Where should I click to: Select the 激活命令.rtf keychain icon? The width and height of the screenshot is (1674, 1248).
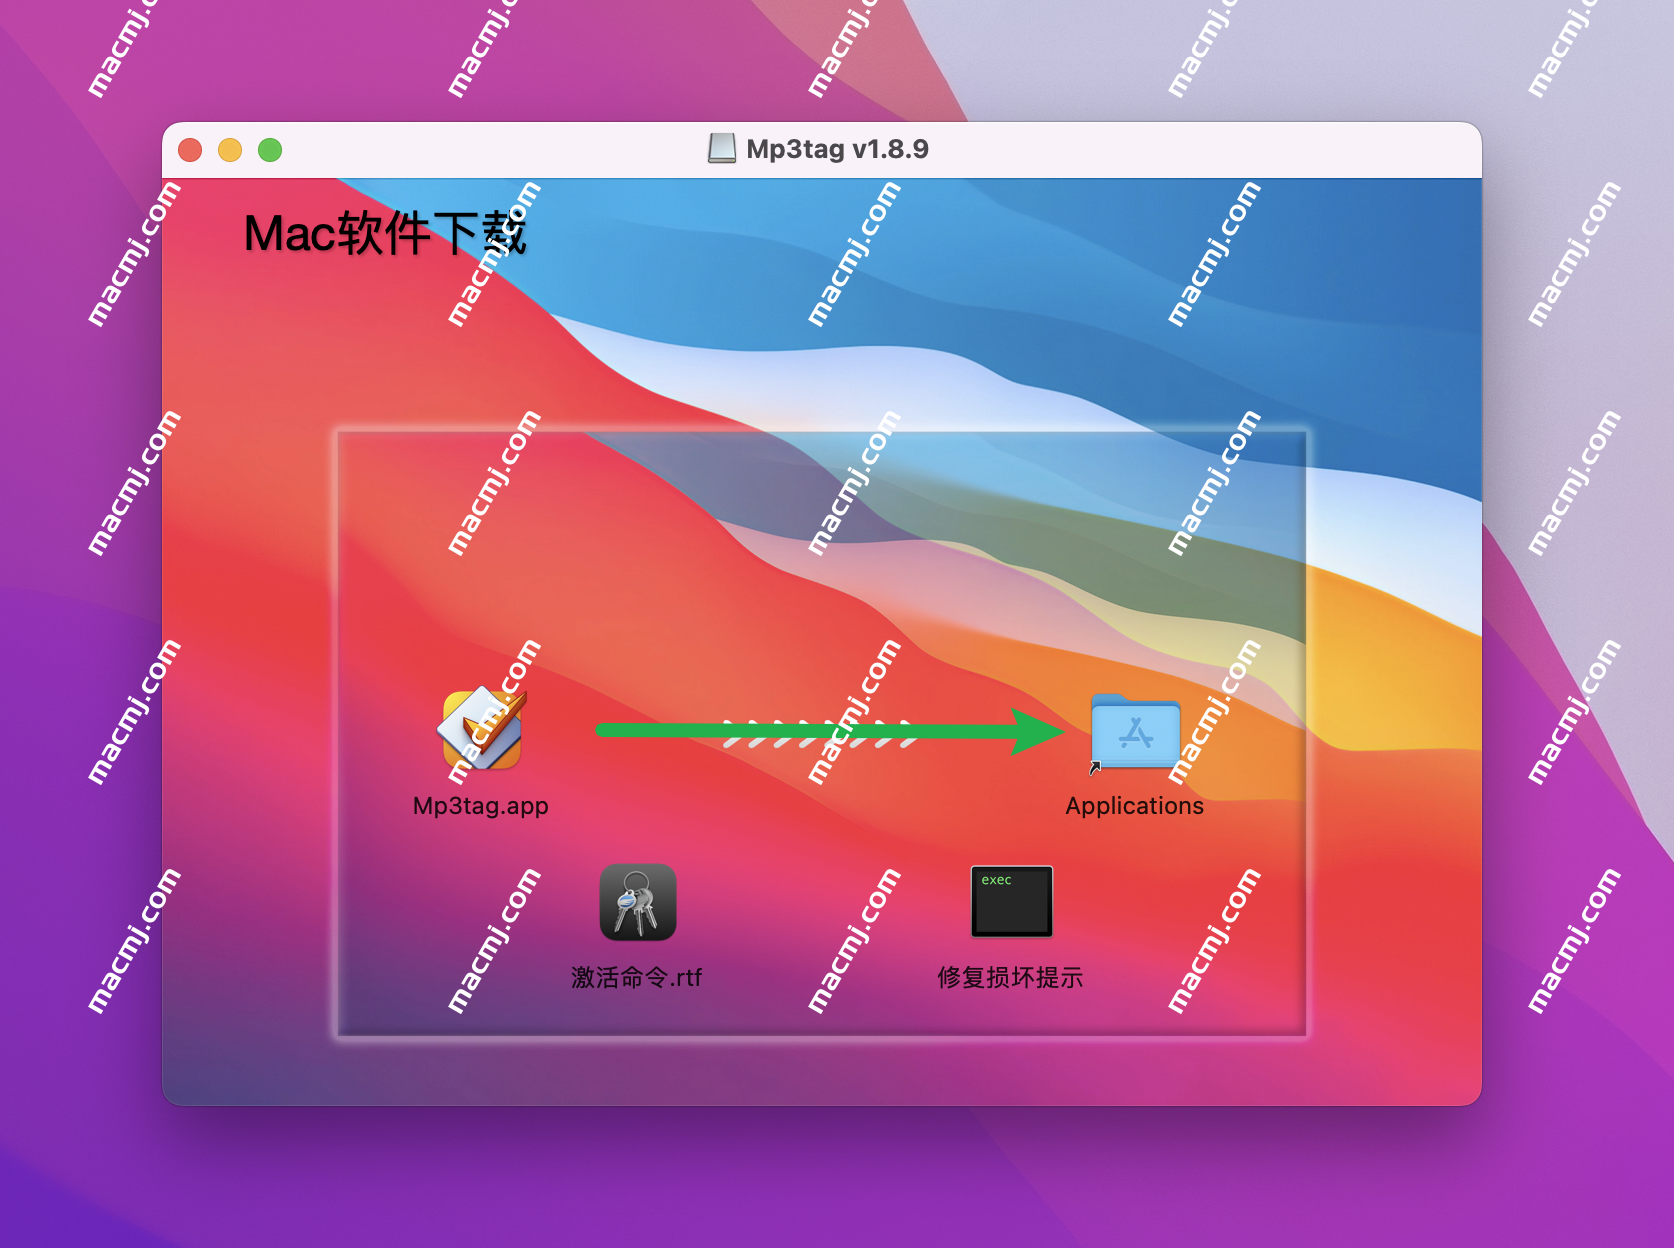click(x=637, y=902)
